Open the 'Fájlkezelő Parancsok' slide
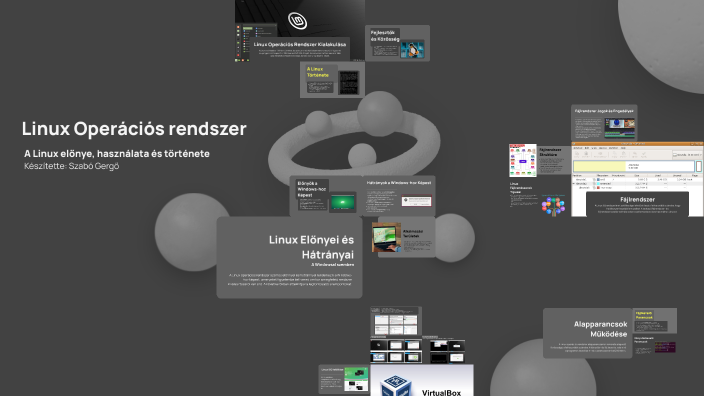Screen dimensions: 704x396 [x=655, y=321]
